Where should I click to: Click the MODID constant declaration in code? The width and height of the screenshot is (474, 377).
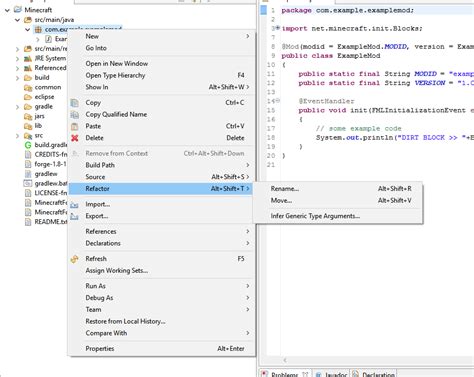[x=386, y=74]
